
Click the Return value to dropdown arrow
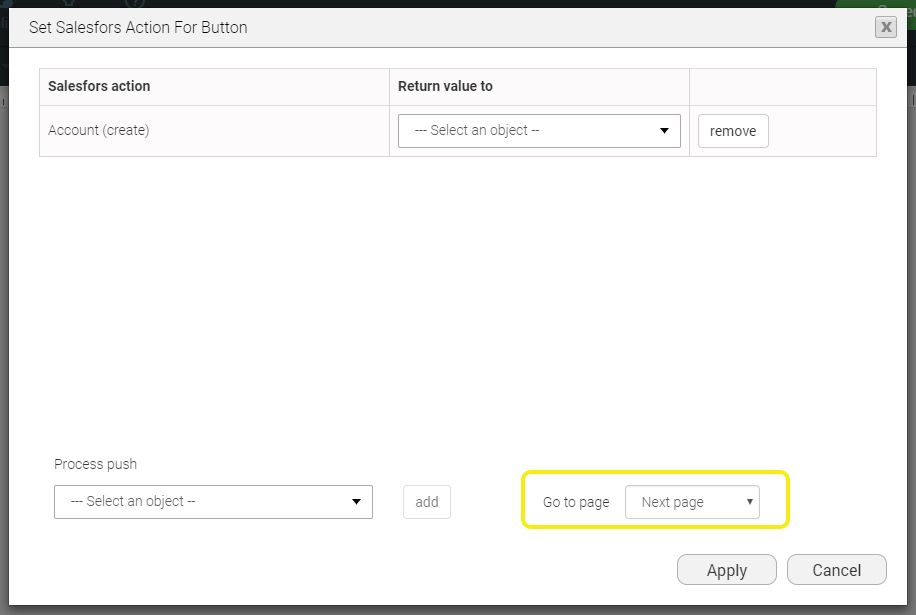coord(664,130)
